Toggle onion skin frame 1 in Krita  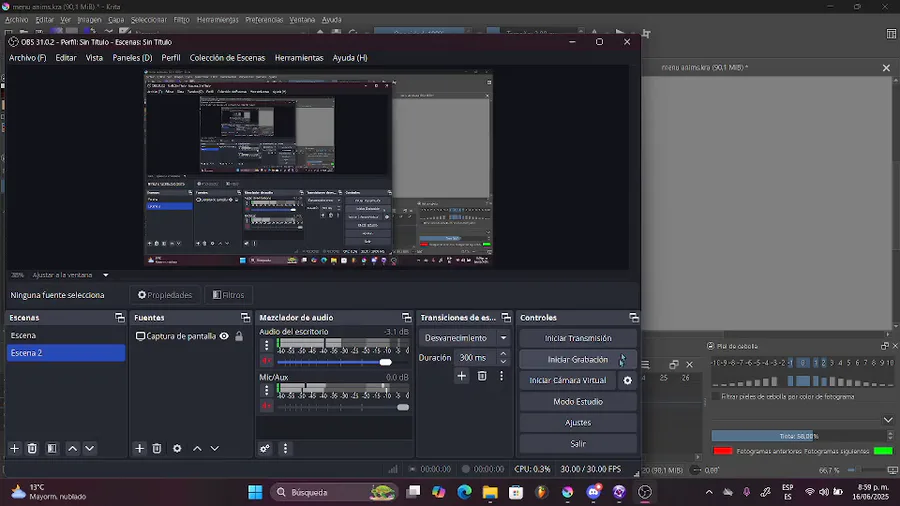point(815,363)
